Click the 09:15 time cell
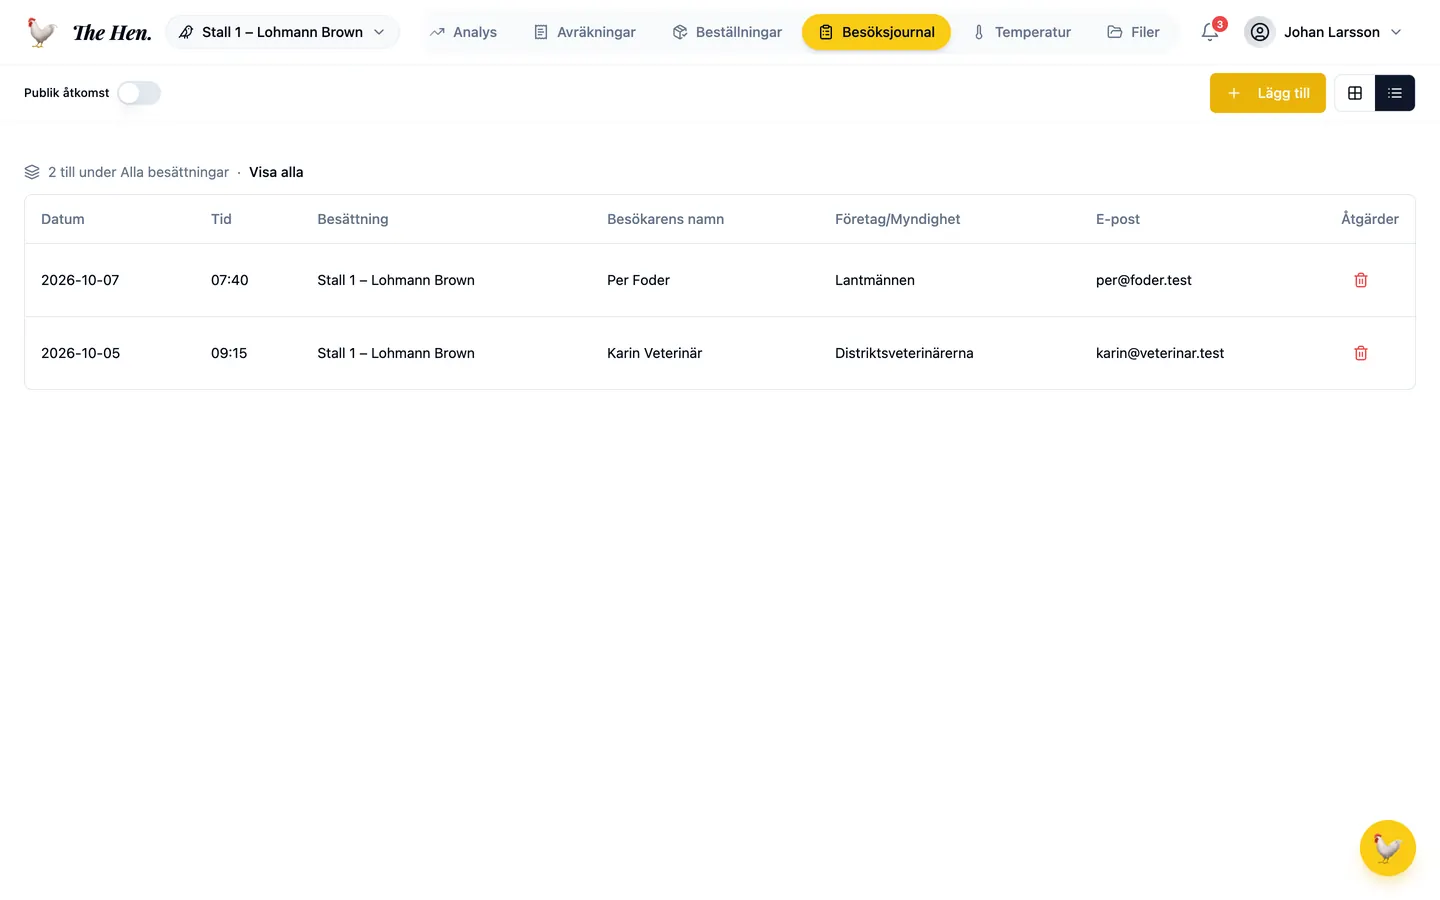This screenshot has height=900, width=1440. pos(229,353)
